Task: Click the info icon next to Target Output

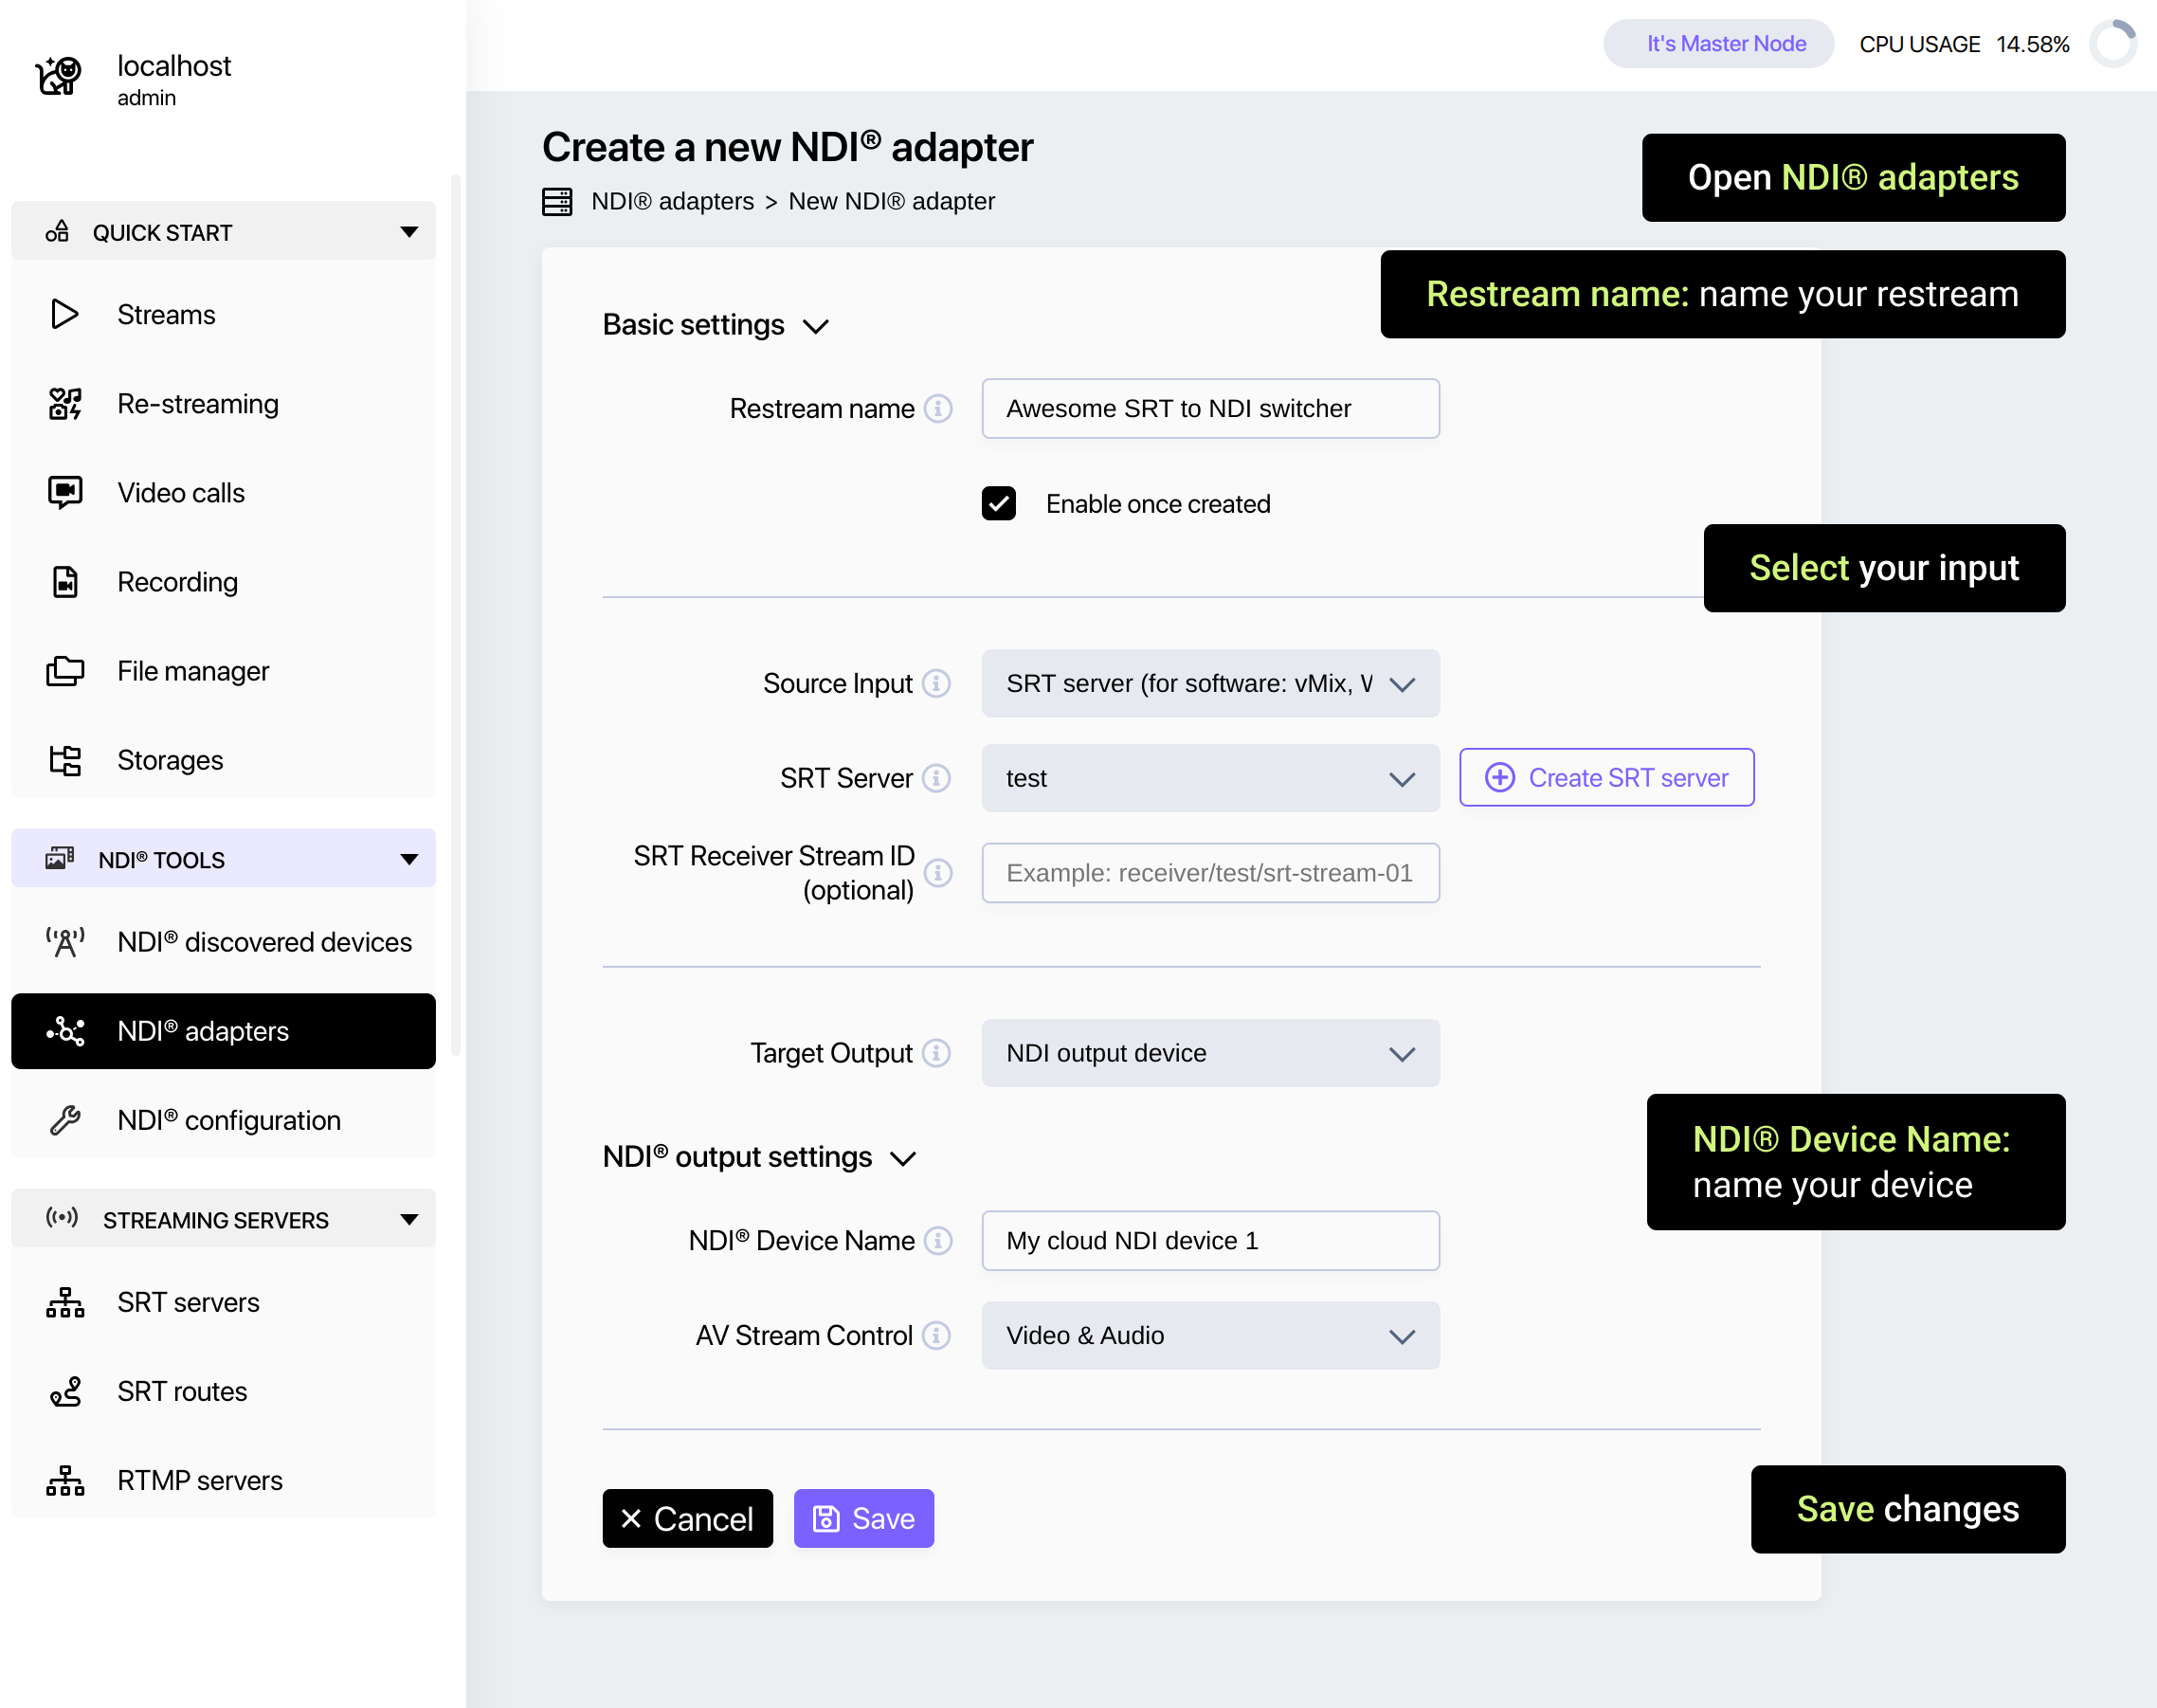Action: pyautogui.click(x=936, y=1053)
